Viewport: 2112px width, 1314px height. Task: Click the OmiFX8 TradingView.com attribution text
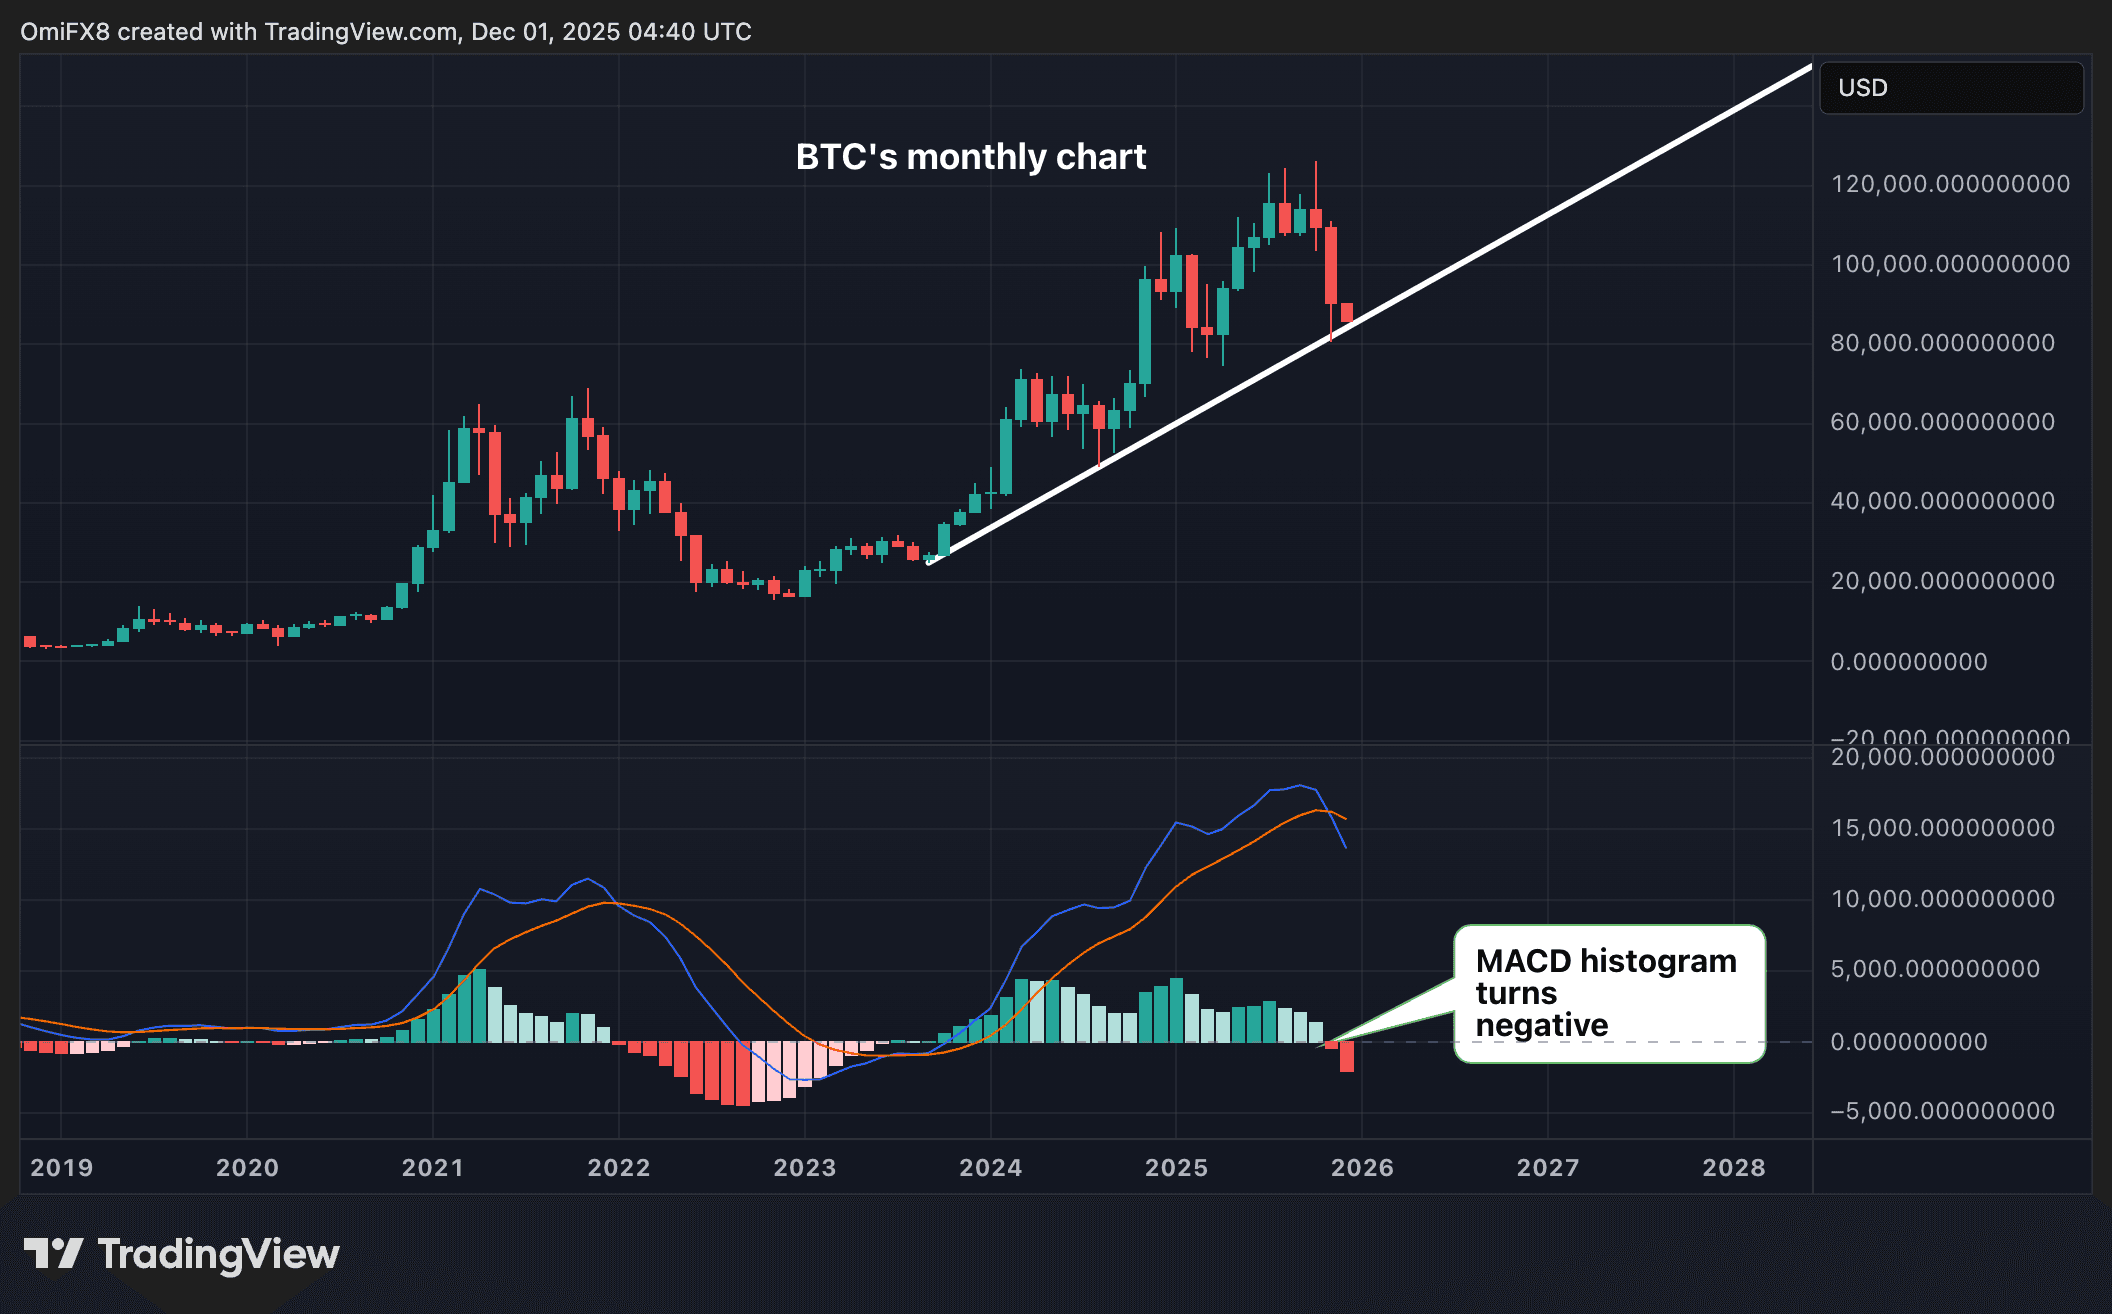pos(385,32)
